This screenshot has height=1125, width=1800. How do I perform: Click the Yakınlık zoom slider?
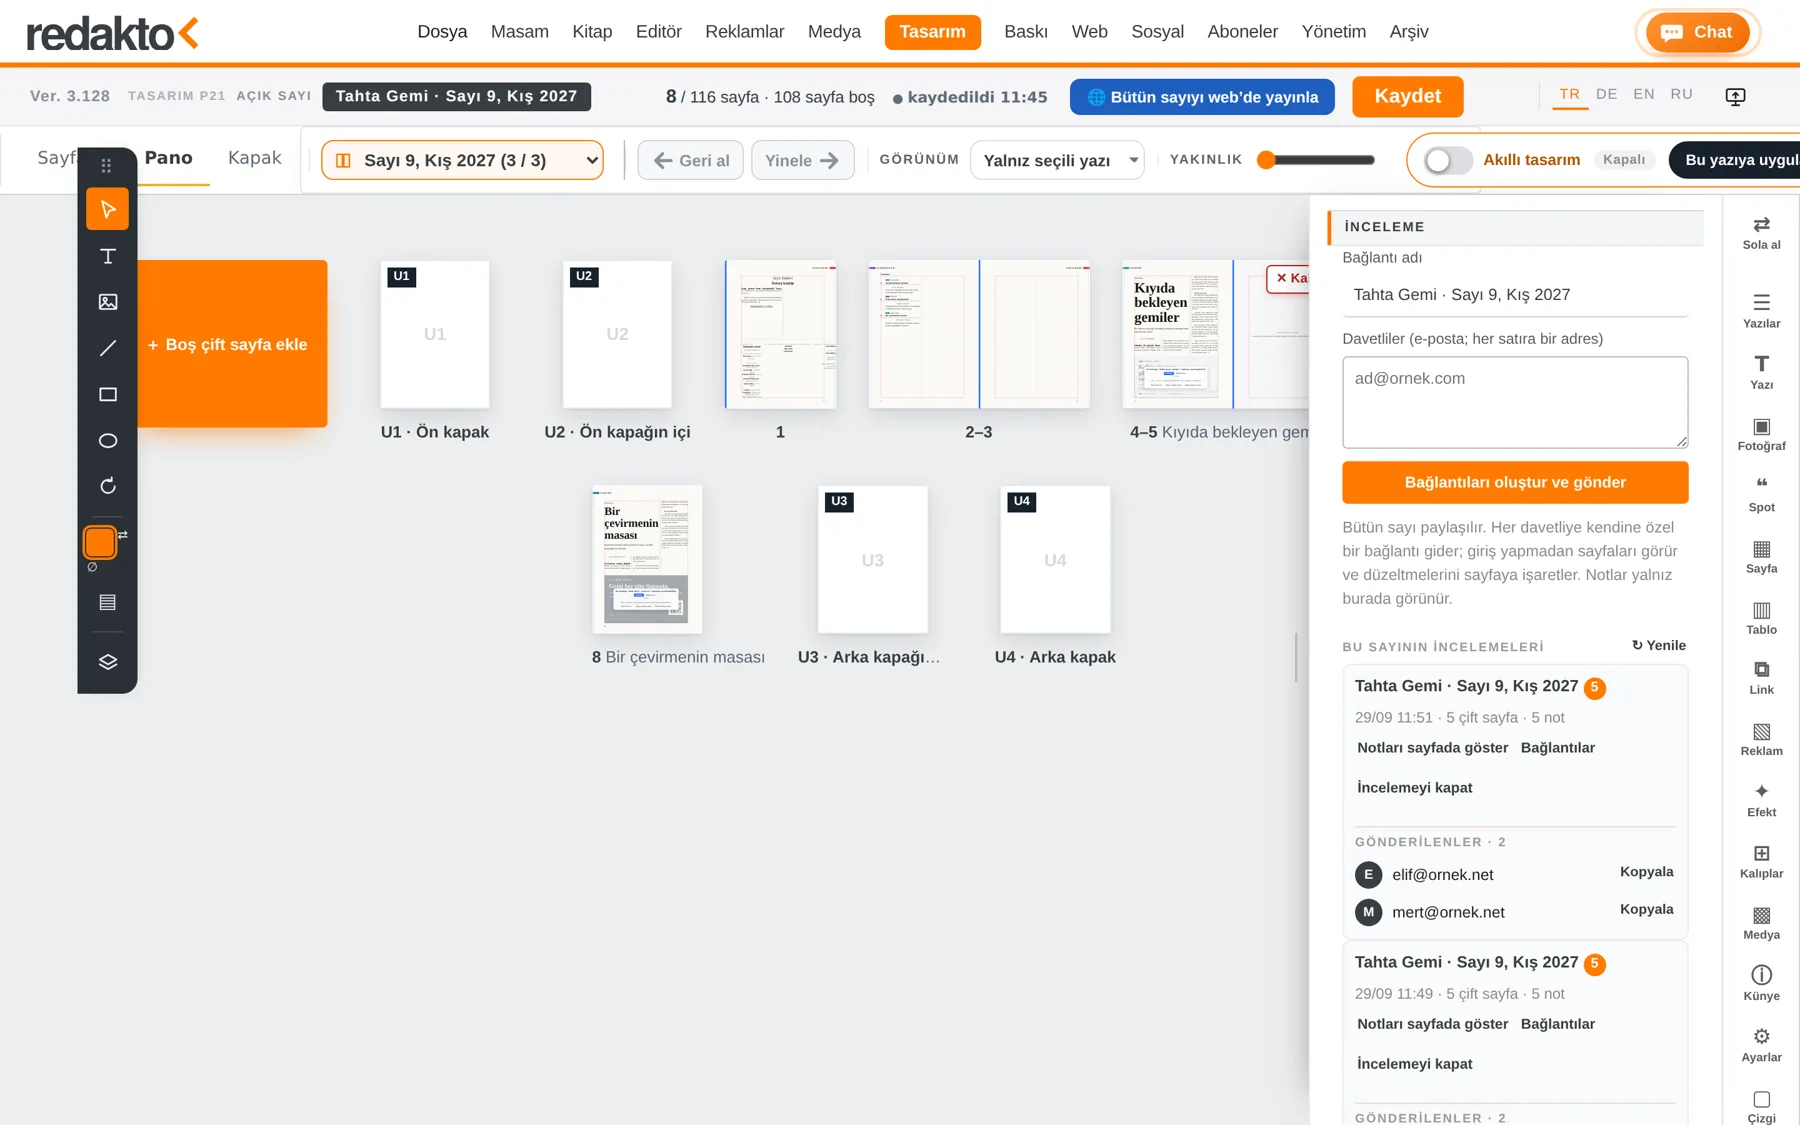tap(1318, 160)
